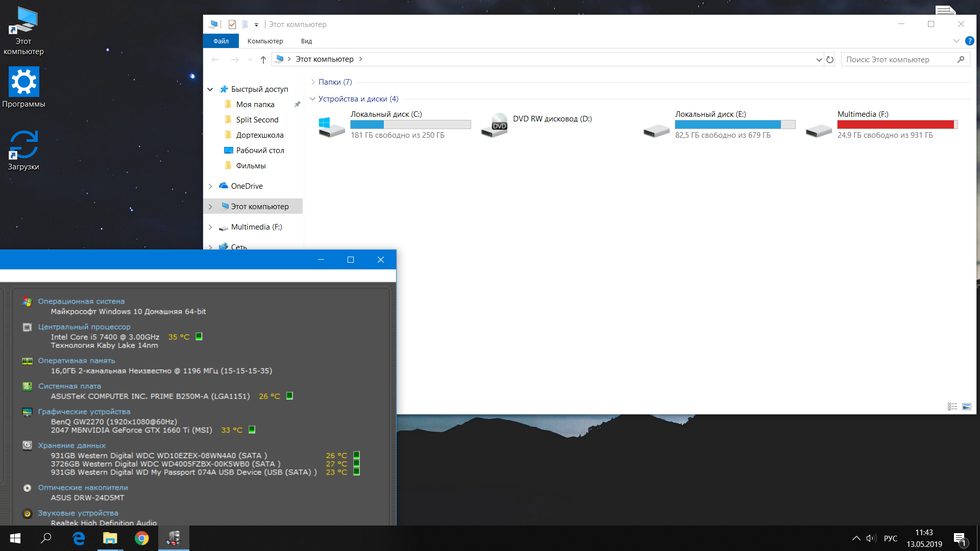Screen dimensions: 980x551
Task: Open recent locations dropdown arrow
Action: pyautogui.click(x=250, y=59)
